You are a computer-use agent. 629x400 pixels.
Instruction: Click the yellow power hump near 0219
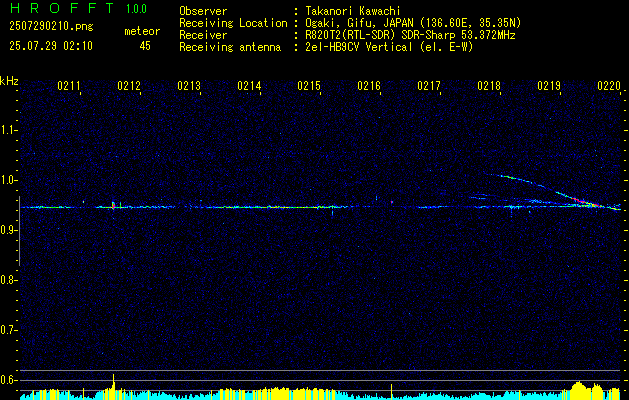pos(578,390)
